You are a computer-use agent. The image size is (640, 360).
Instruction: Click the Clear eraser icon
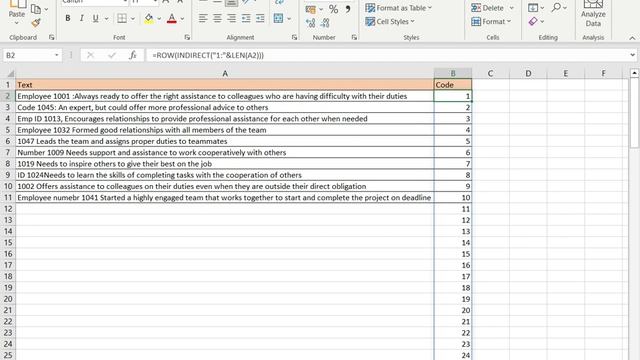(x=533, y=21)
